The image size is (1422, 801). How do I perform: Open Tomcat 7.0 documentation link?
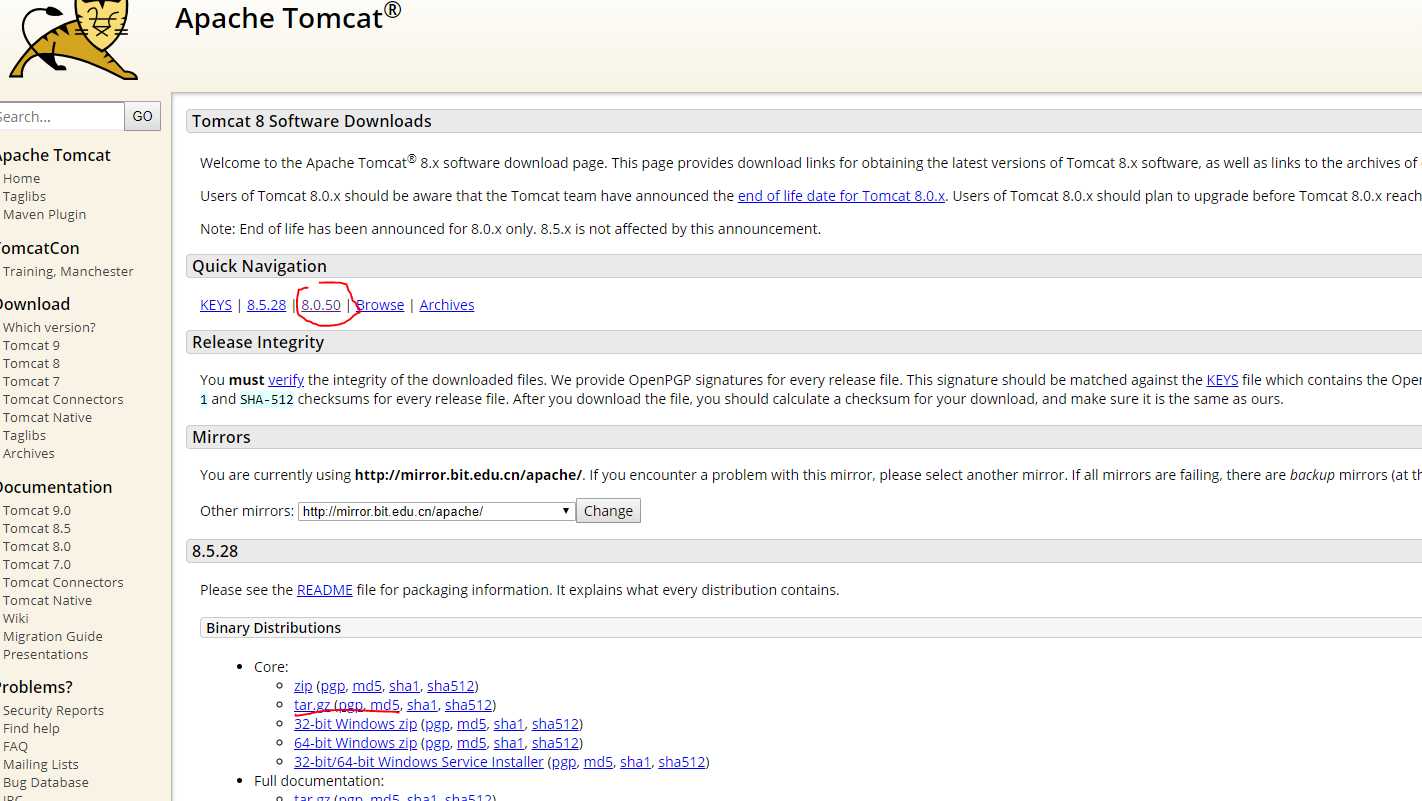[37, 564]
